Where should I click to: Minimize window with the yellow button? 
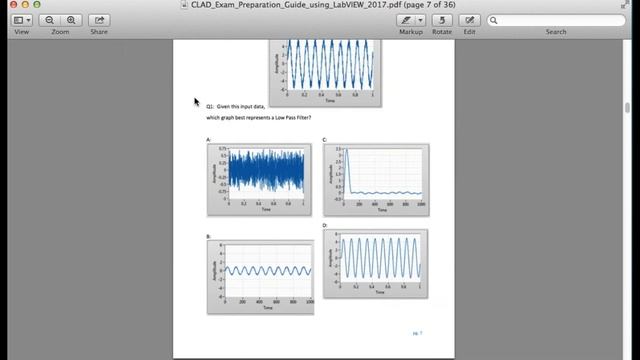point(25,4)
